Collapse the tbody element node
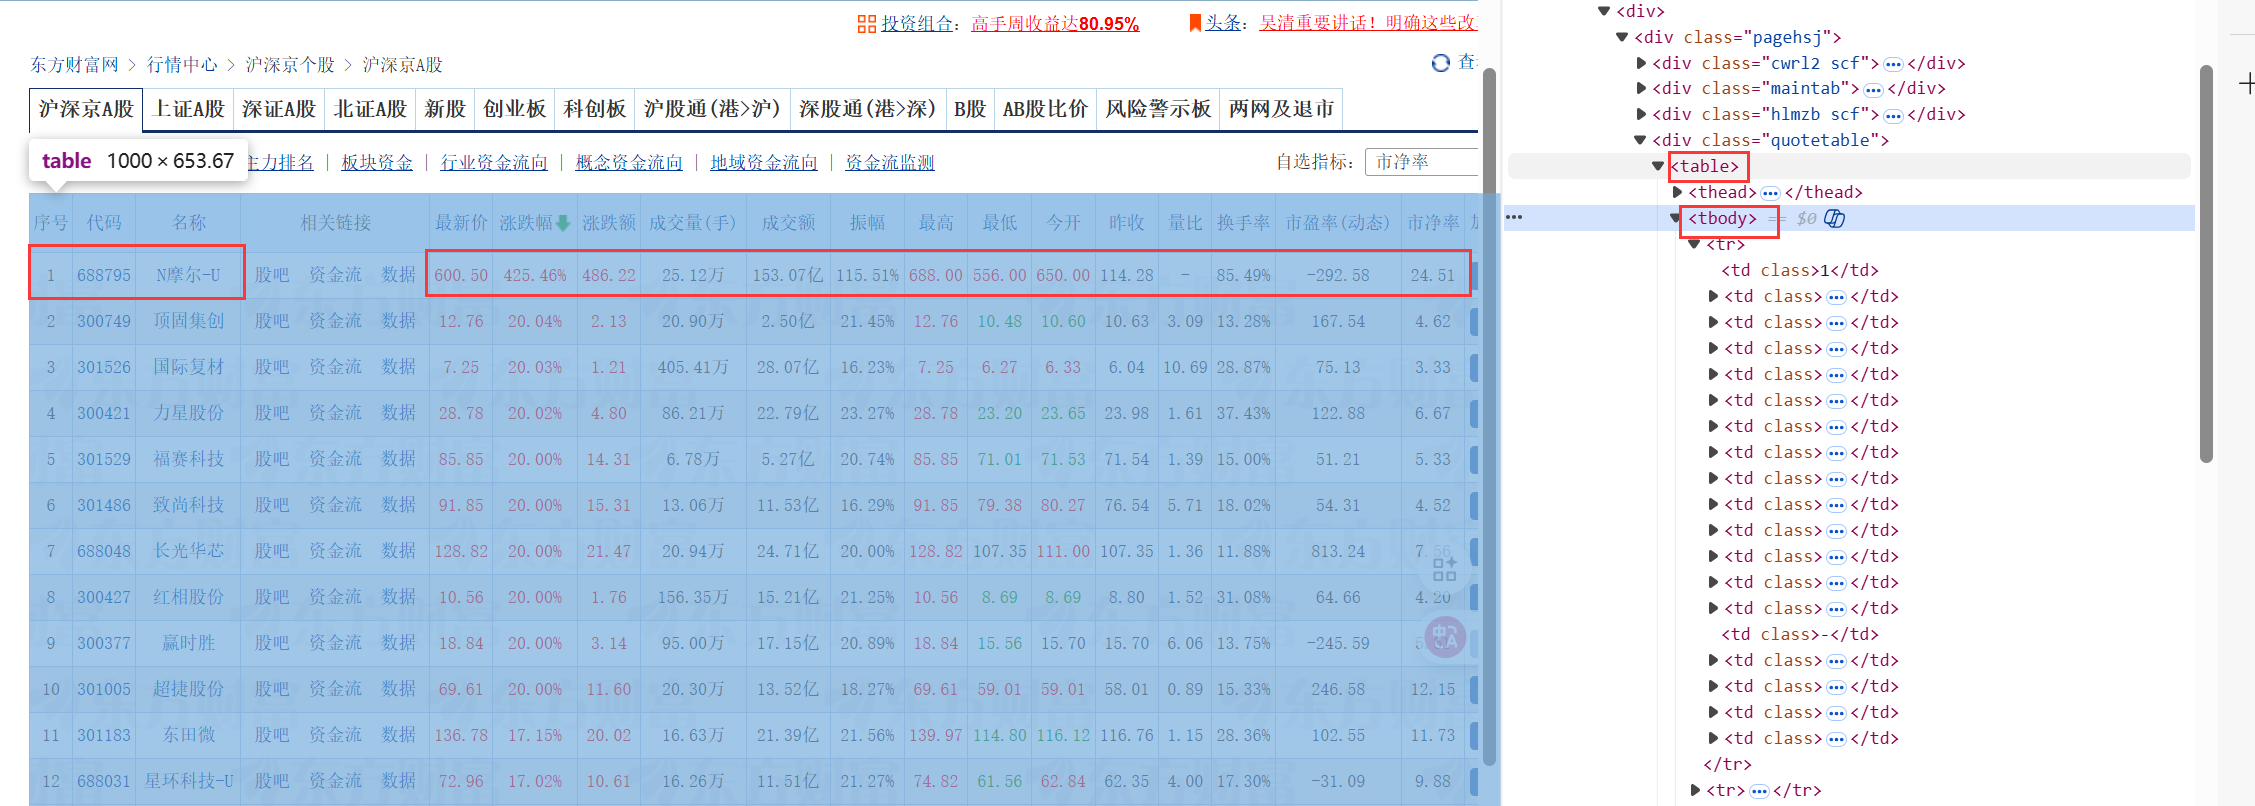The height and width of the screenshot is (806, 2255). (x=1676, y=218)
